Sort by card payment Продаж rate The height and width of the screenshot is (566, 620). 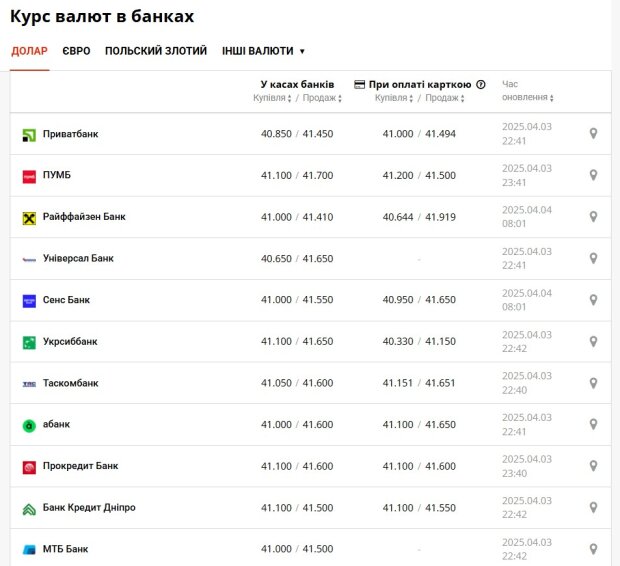(444, 98)
